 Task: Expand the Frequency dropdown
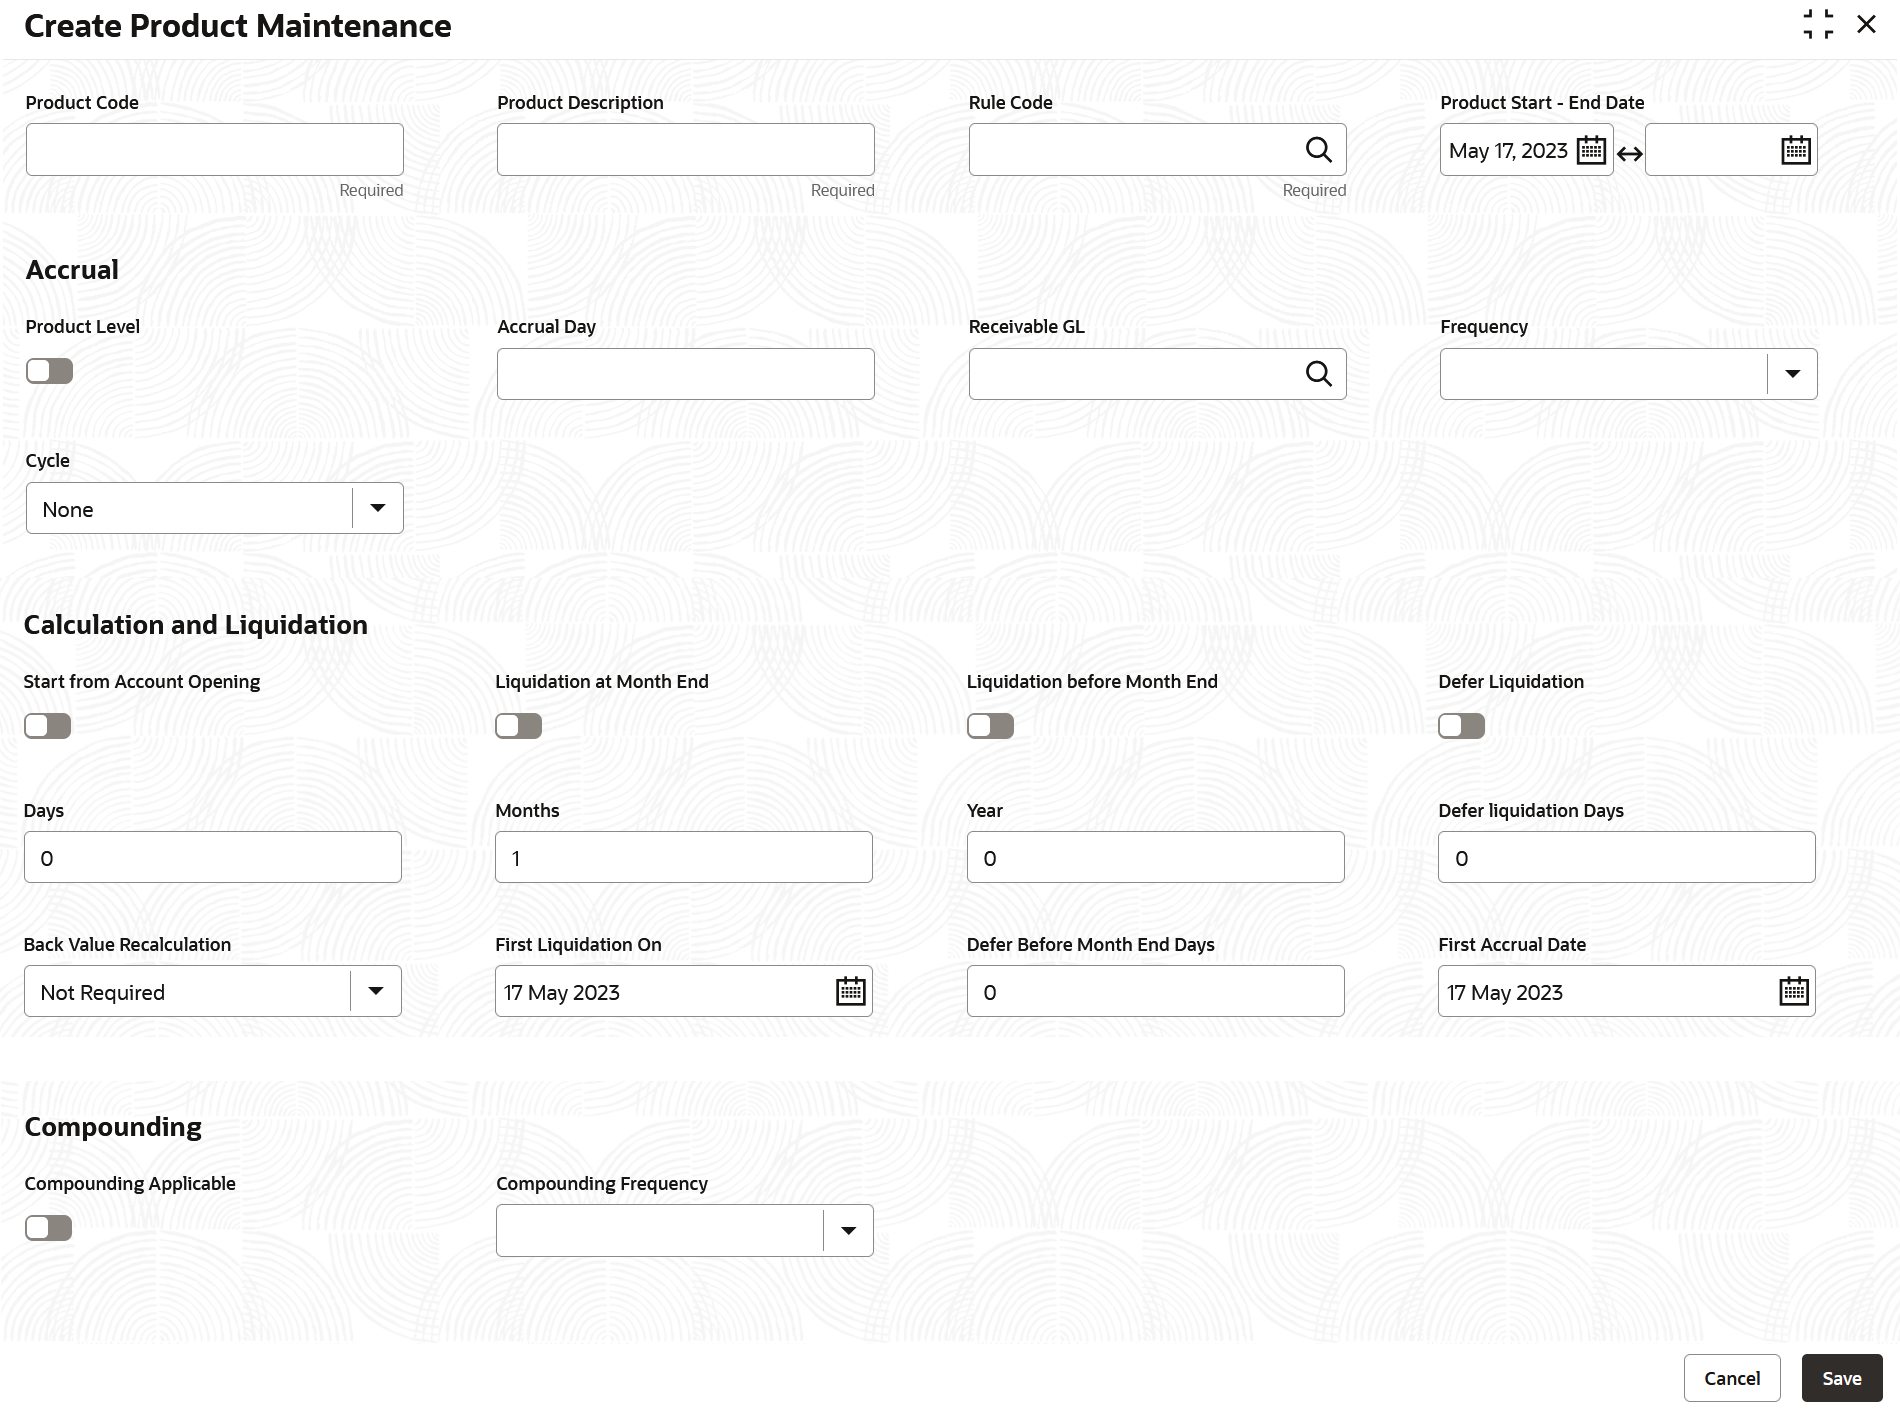(x=1792, y=374)
